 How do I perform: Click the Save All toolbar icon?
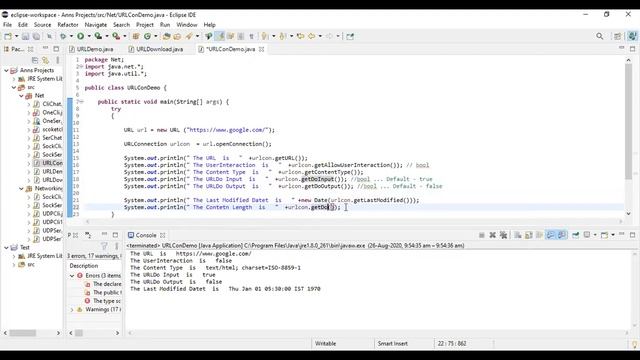click(36, 36)
